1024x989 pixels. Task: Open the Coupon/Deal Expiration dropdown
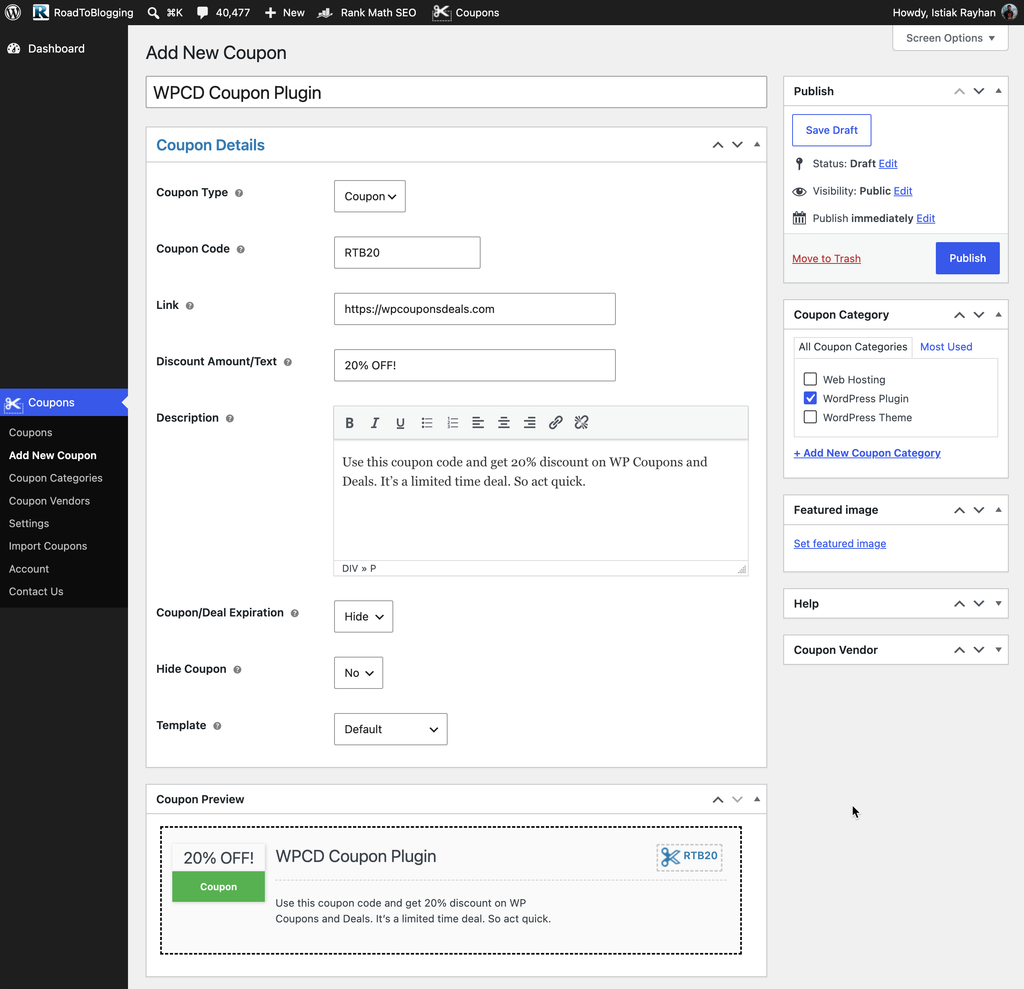[363, 617]
